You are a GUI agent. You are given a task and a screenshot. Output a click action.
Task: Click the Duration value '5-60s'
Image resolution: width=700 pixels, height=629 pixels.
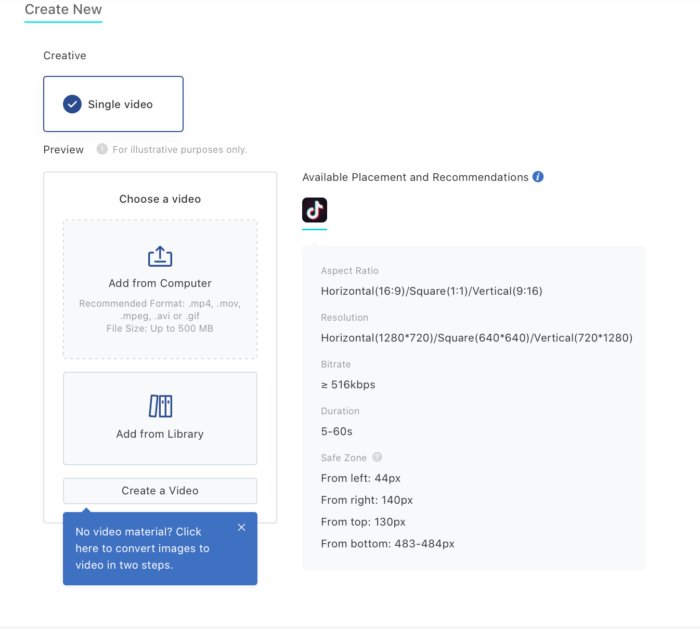[x=337, y=431]
